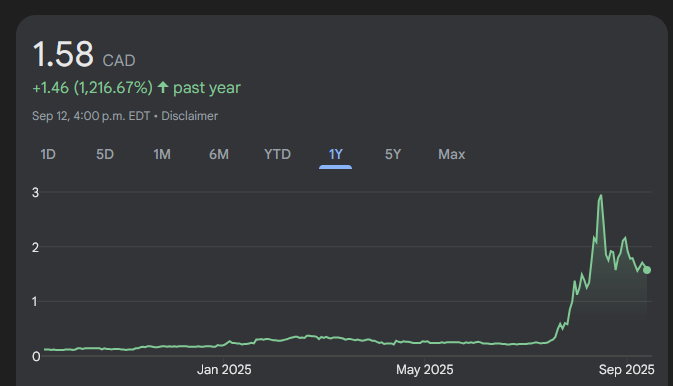The height and width of the screenshot is (386, 673).
Task: Click the CAD currency label
Action: click(119, 61)
